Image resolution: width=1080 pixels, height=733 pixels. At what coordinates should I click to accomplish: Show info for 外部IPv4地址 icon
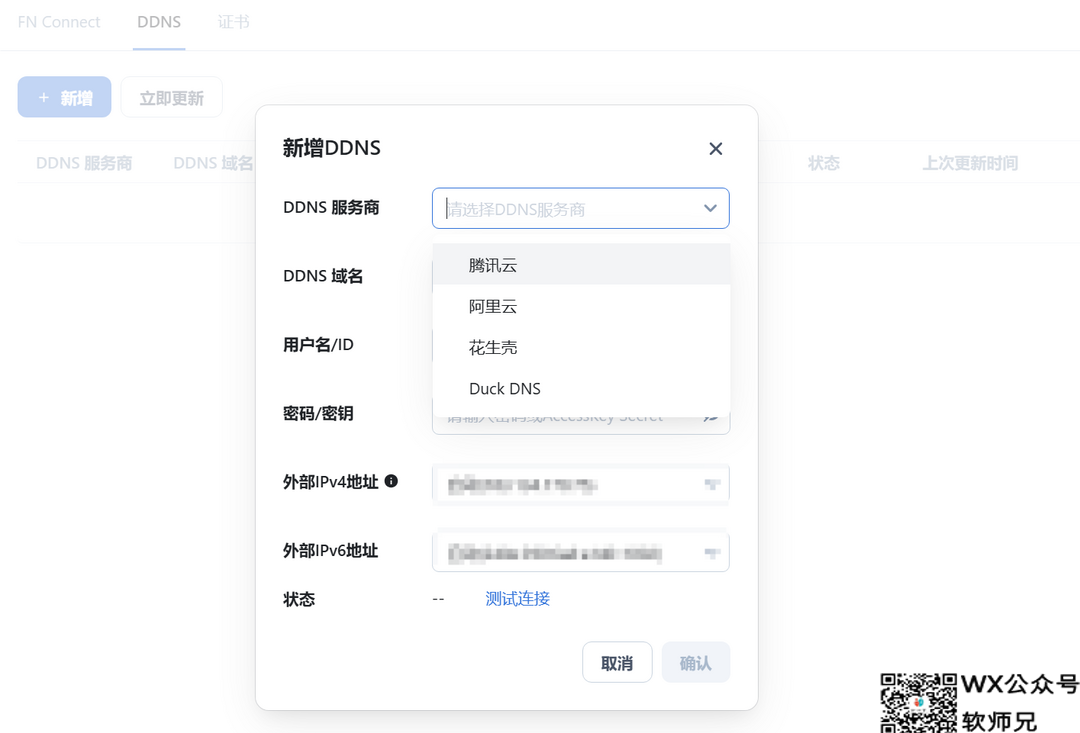click(391, 481)
